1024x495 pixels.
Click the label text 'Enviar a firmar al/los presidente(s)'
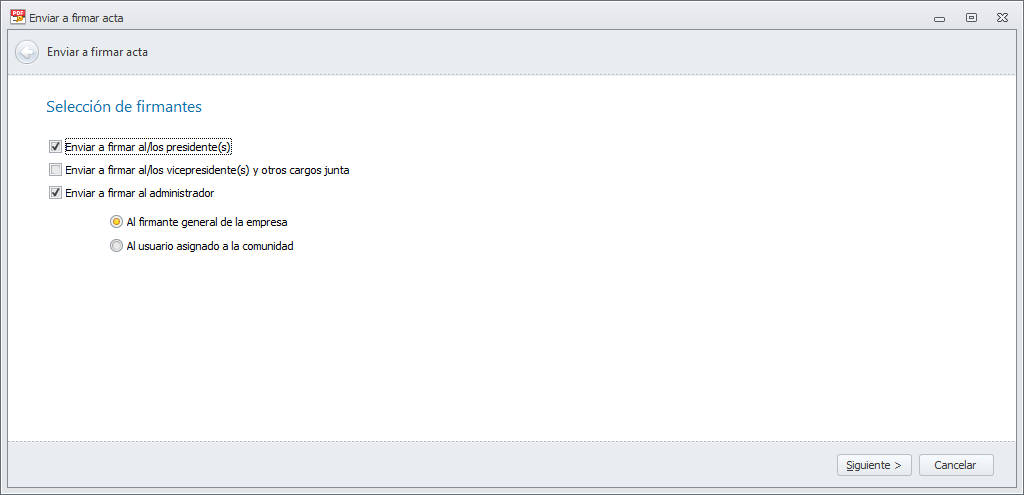click(148, 146)
